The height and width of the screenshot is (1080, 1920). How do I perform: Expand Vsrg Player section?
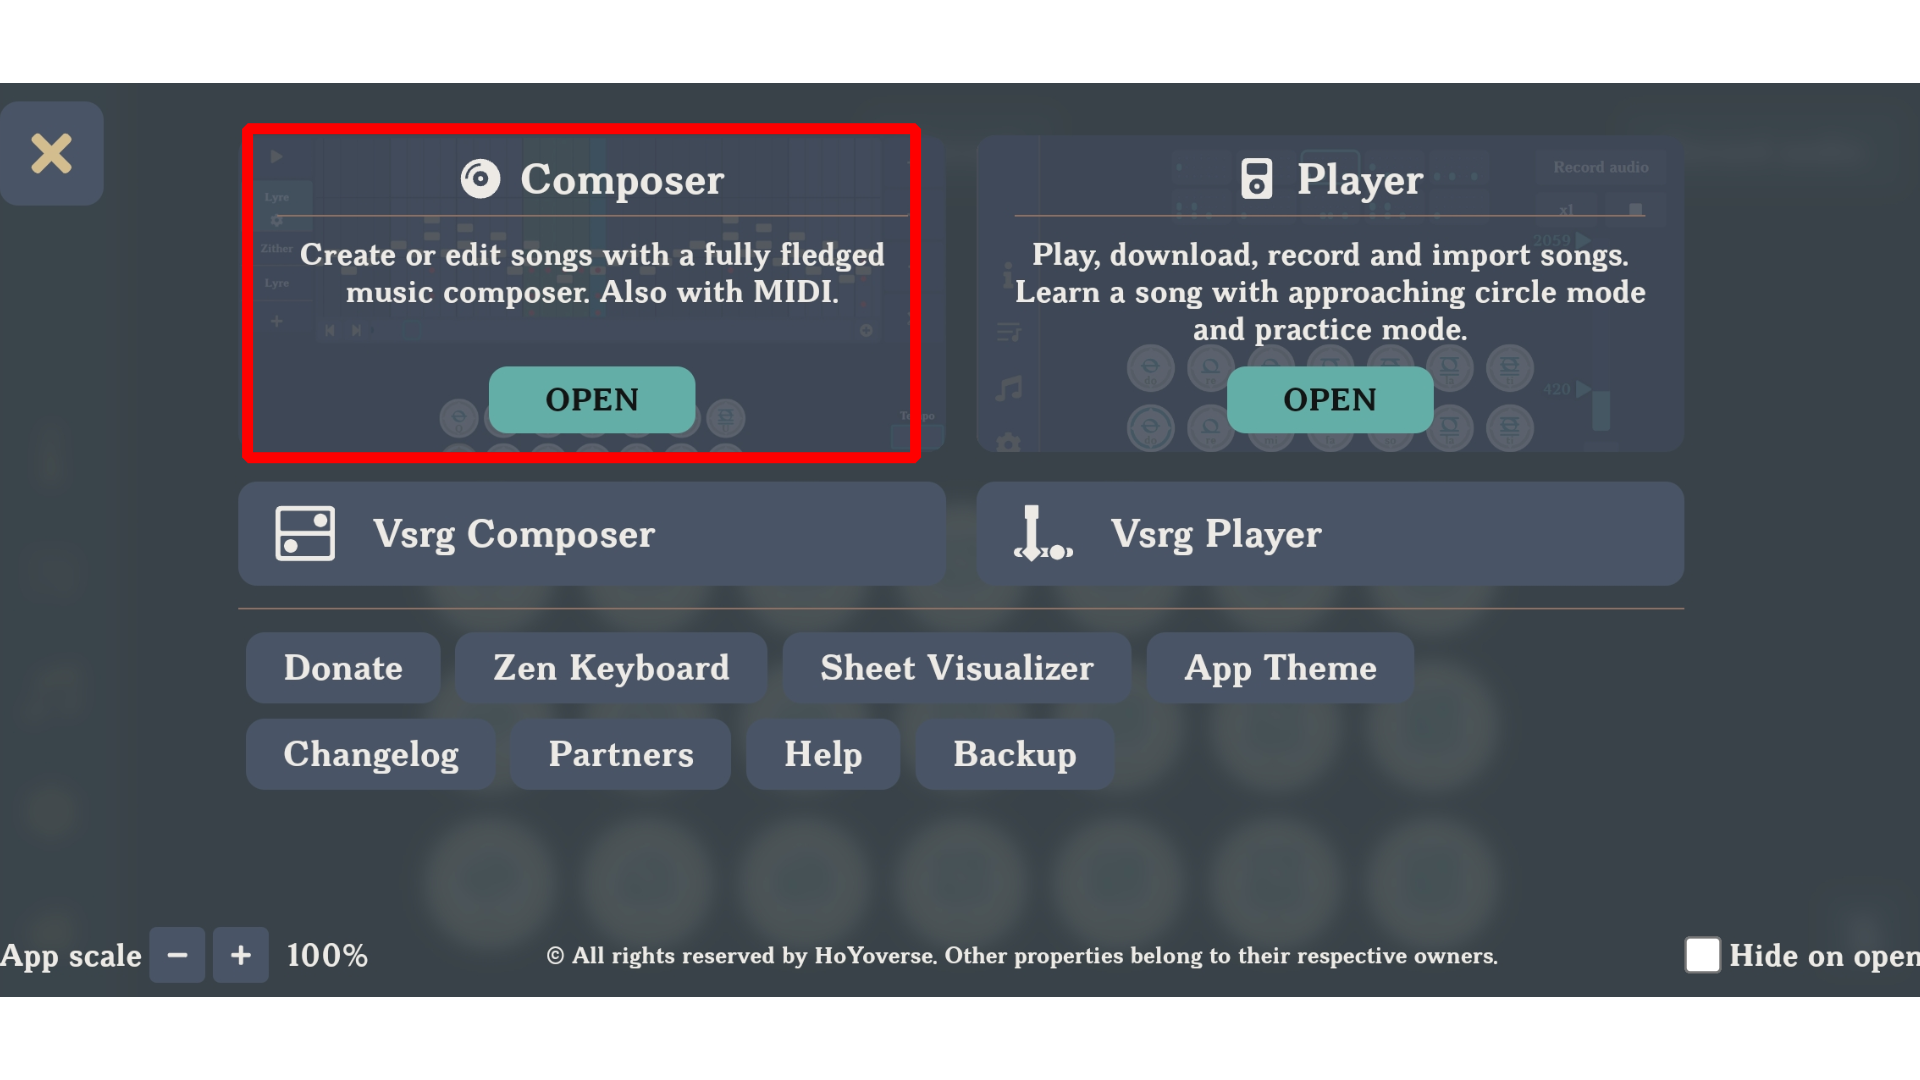(1328, 533)
